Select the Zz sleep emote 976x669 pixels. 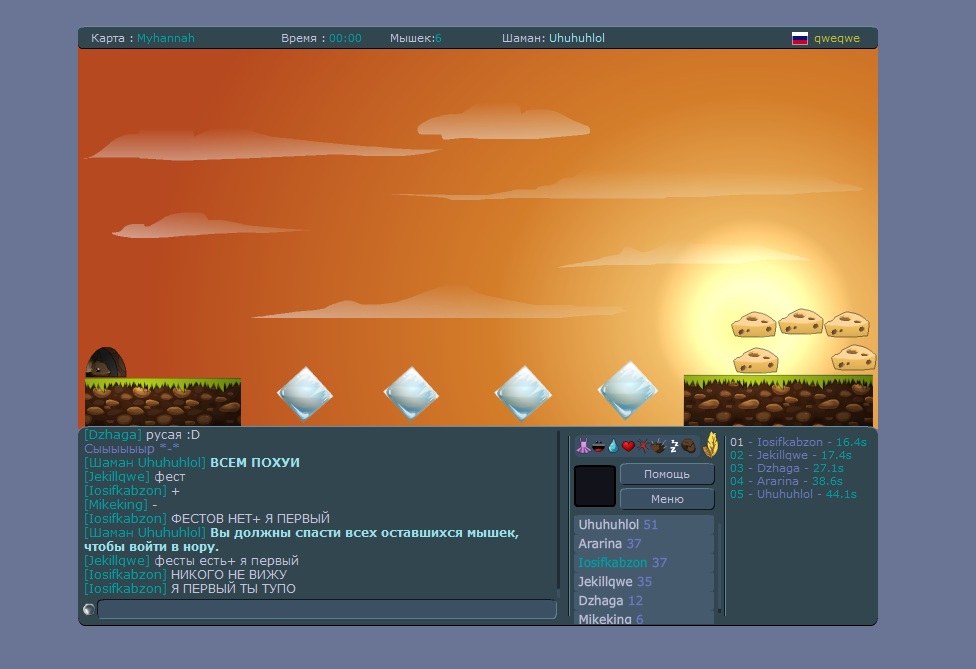(x=673, y=446)
